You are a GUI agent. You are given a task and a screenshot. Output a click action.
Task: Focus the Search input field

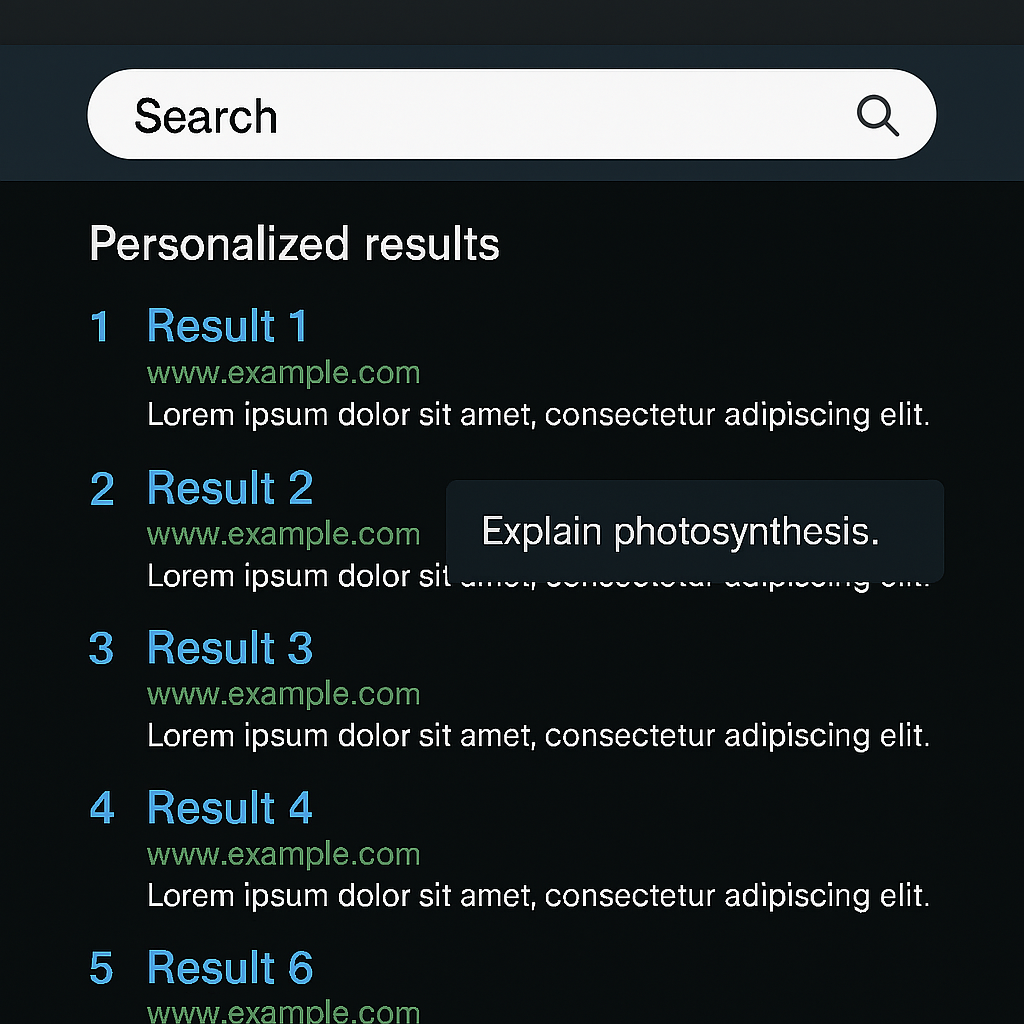(x=480, y=115)
